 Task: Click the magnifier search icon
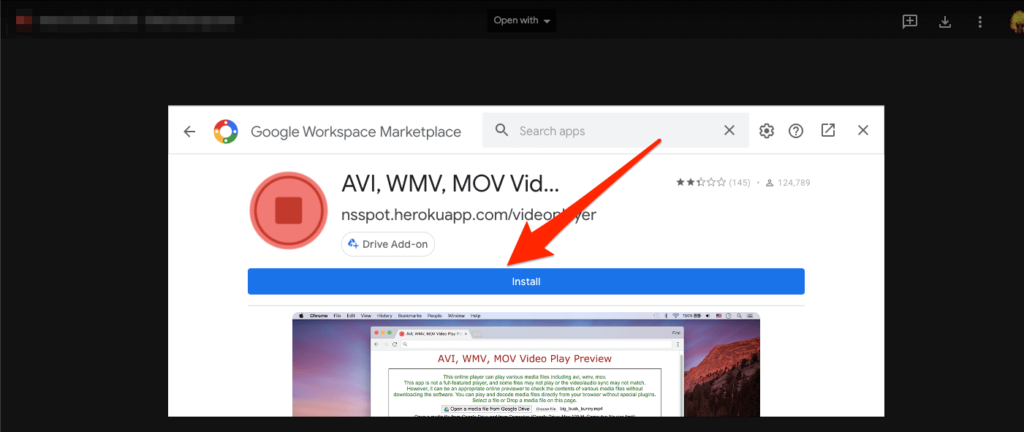(x=502, y=131)
